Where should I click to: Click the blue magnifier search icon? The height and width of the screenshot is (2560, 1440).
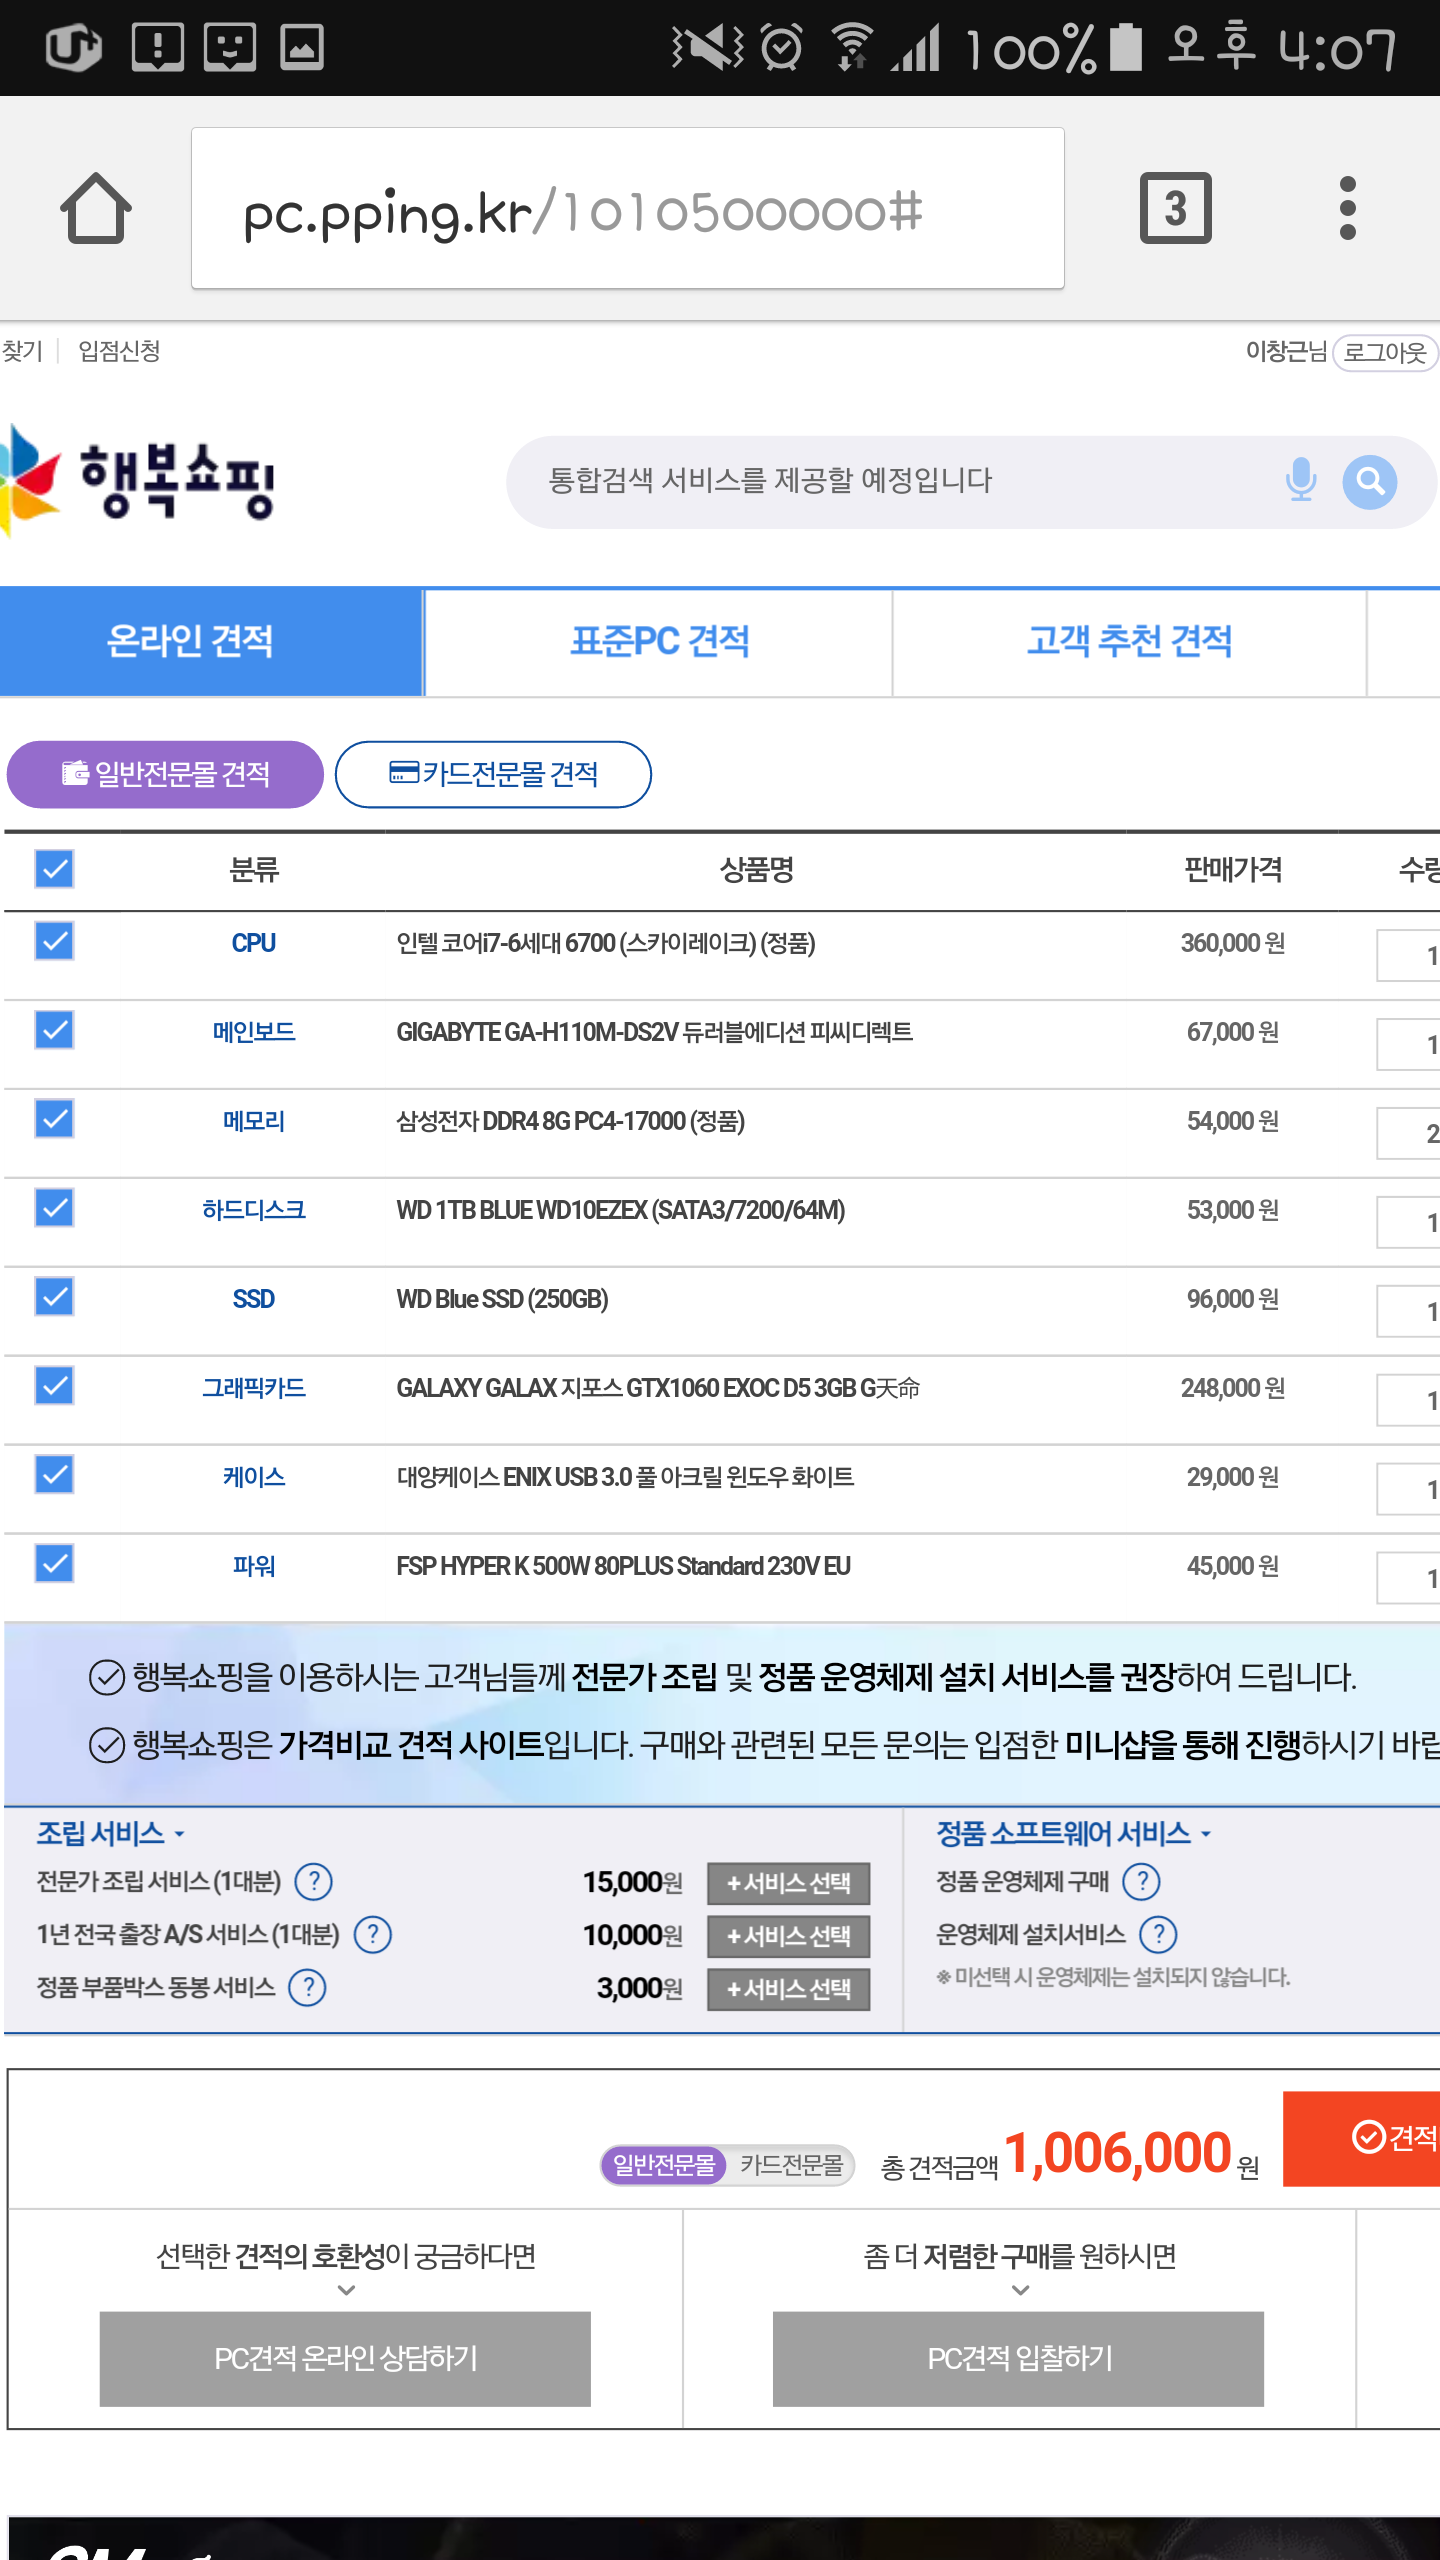1369,482
